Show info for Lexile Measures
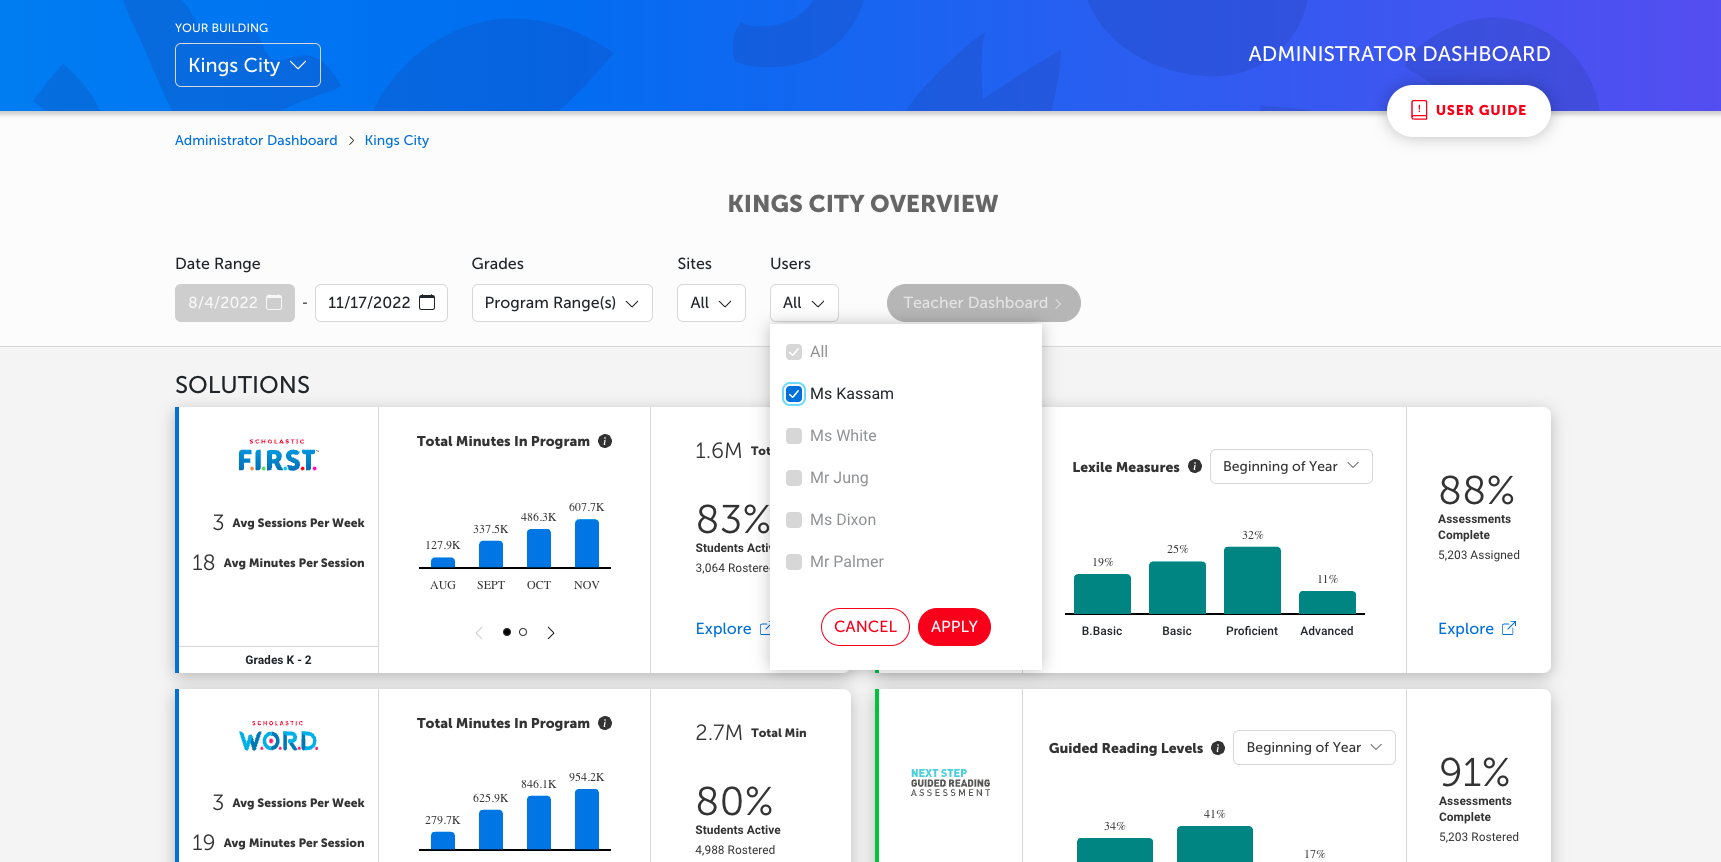Screen dimensions: 1721x862 pos(1195,466)
